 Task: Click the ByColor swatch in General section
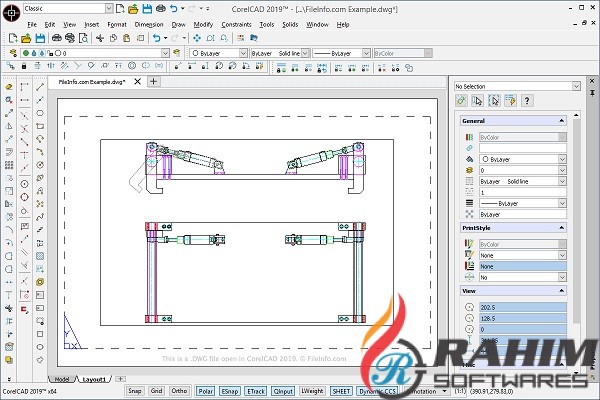[523, 137]
